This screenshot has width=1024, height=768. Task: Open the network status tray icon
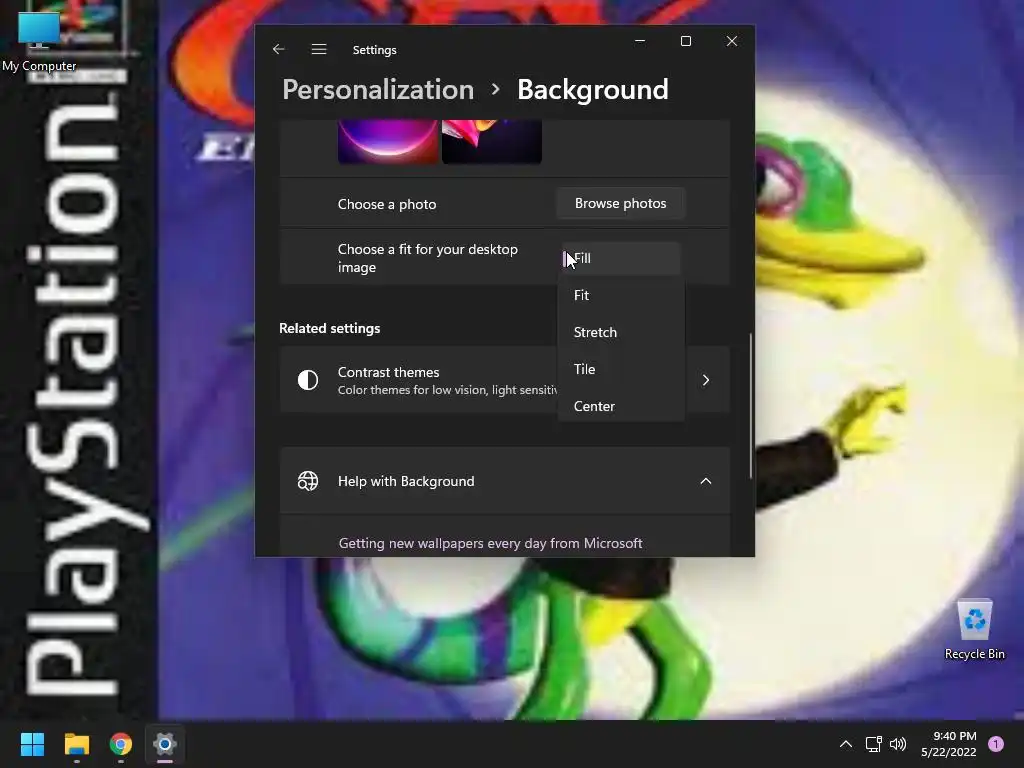[x=874, y=744]
